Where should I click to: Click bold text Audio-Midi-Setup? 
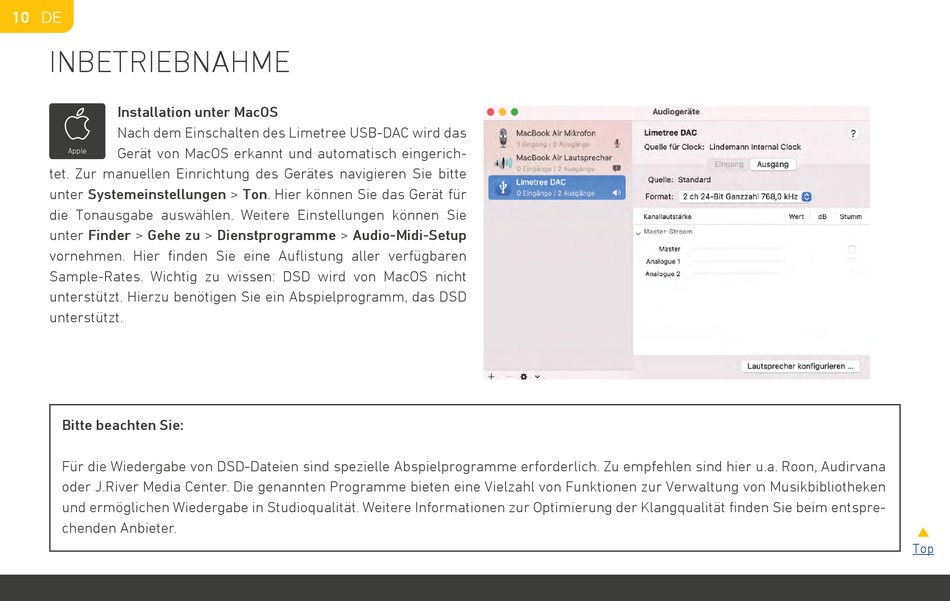[x=410, y=235]
